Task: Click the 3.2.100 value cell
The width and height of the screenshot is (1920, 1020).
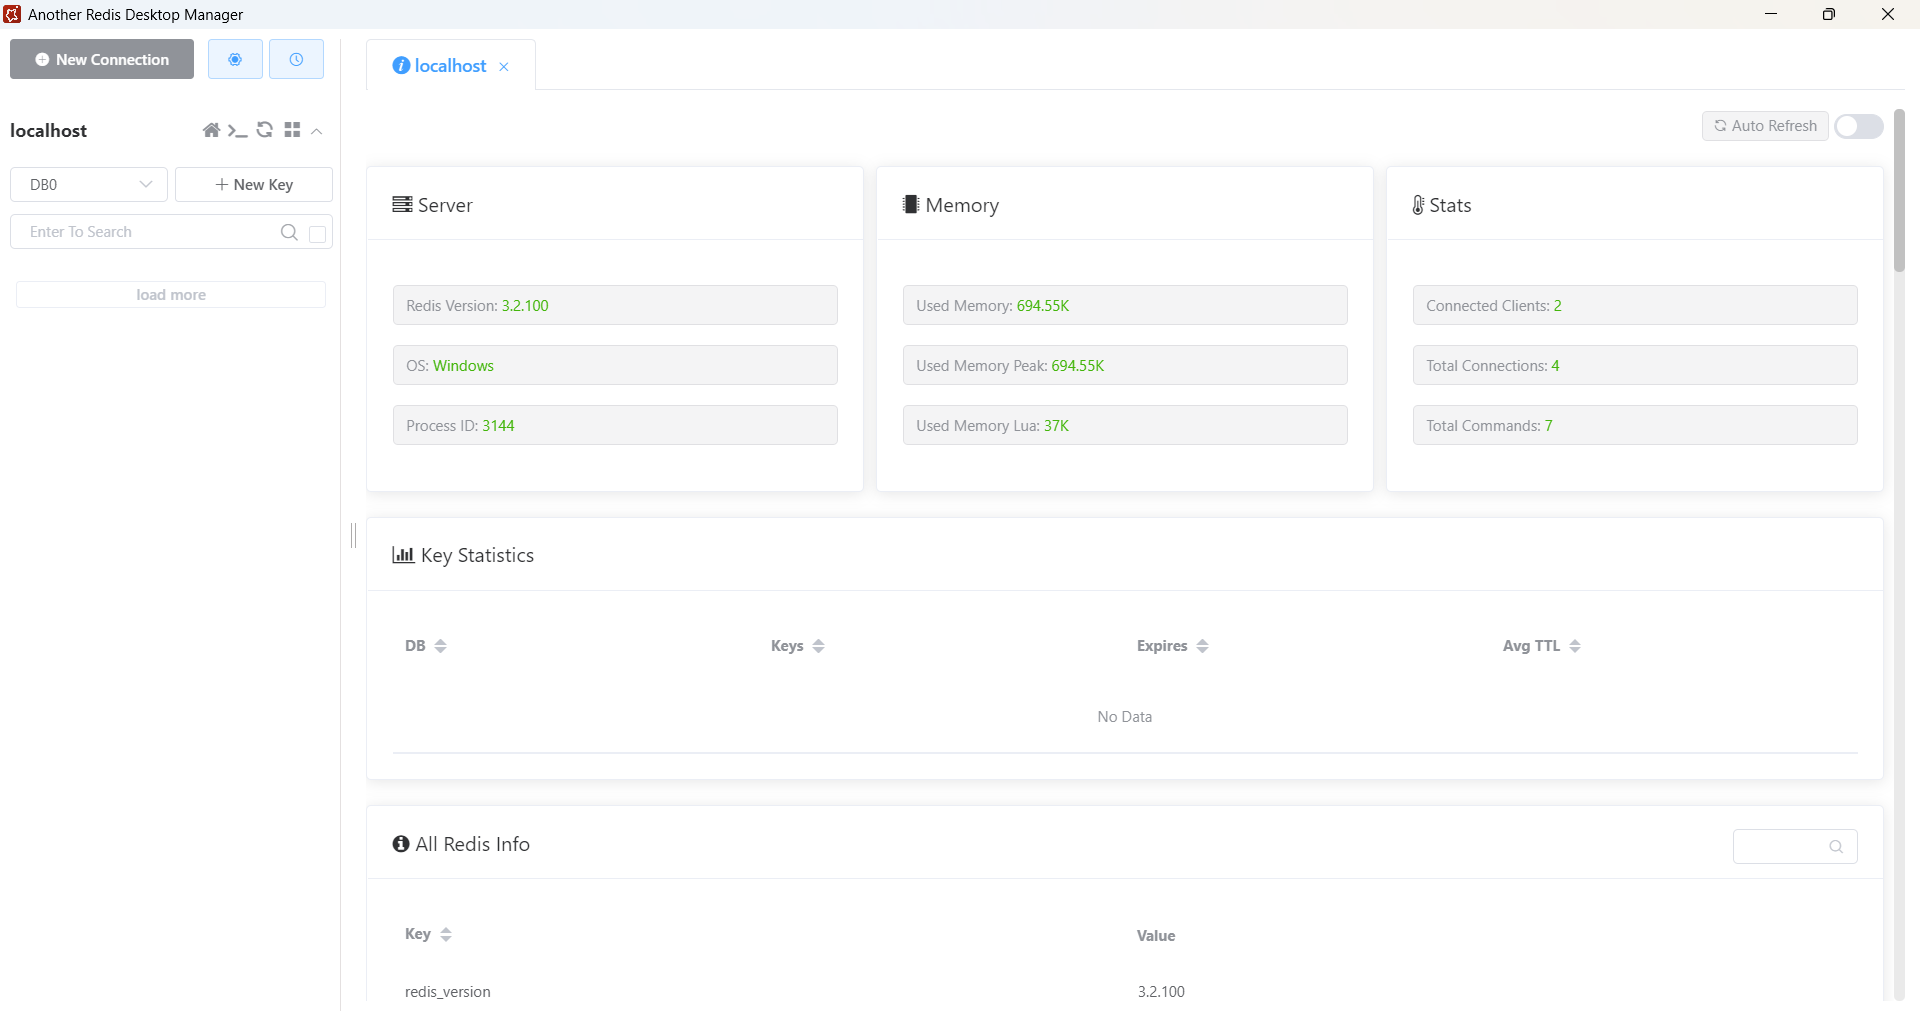Action: [1161, 992]
